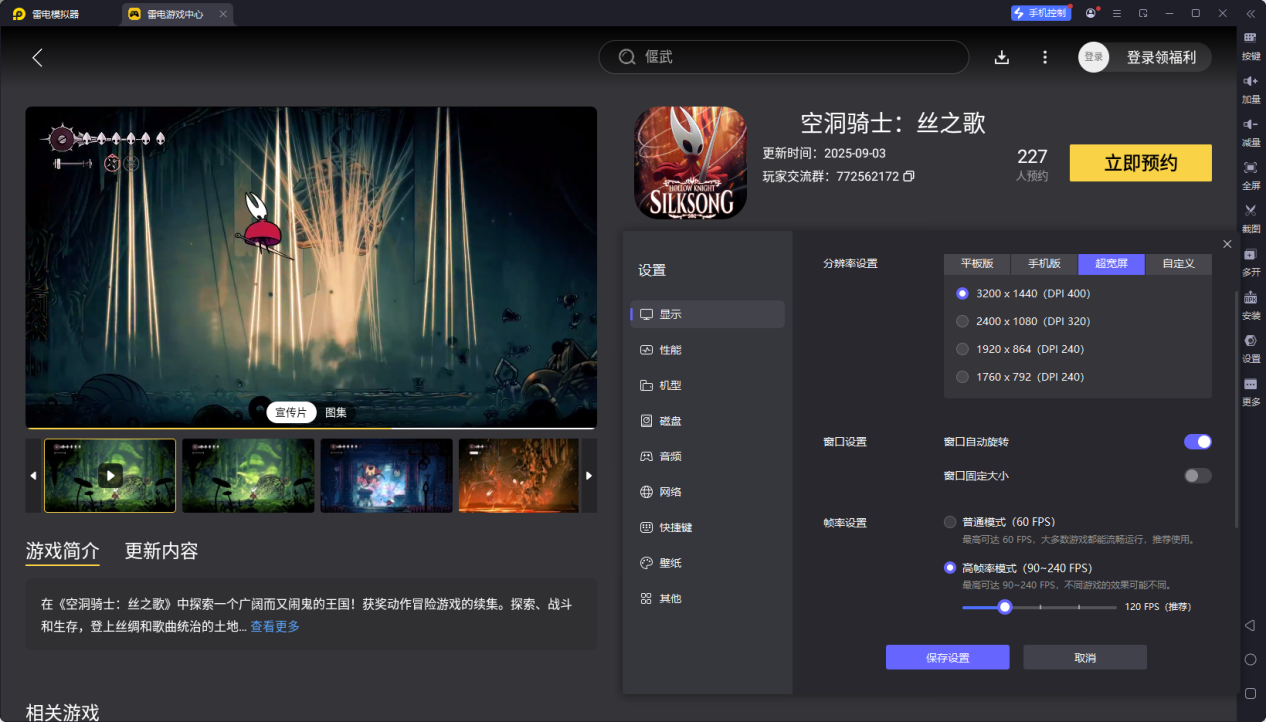
Task: Click 取消 cancel button
Action: click(1085, 658)
